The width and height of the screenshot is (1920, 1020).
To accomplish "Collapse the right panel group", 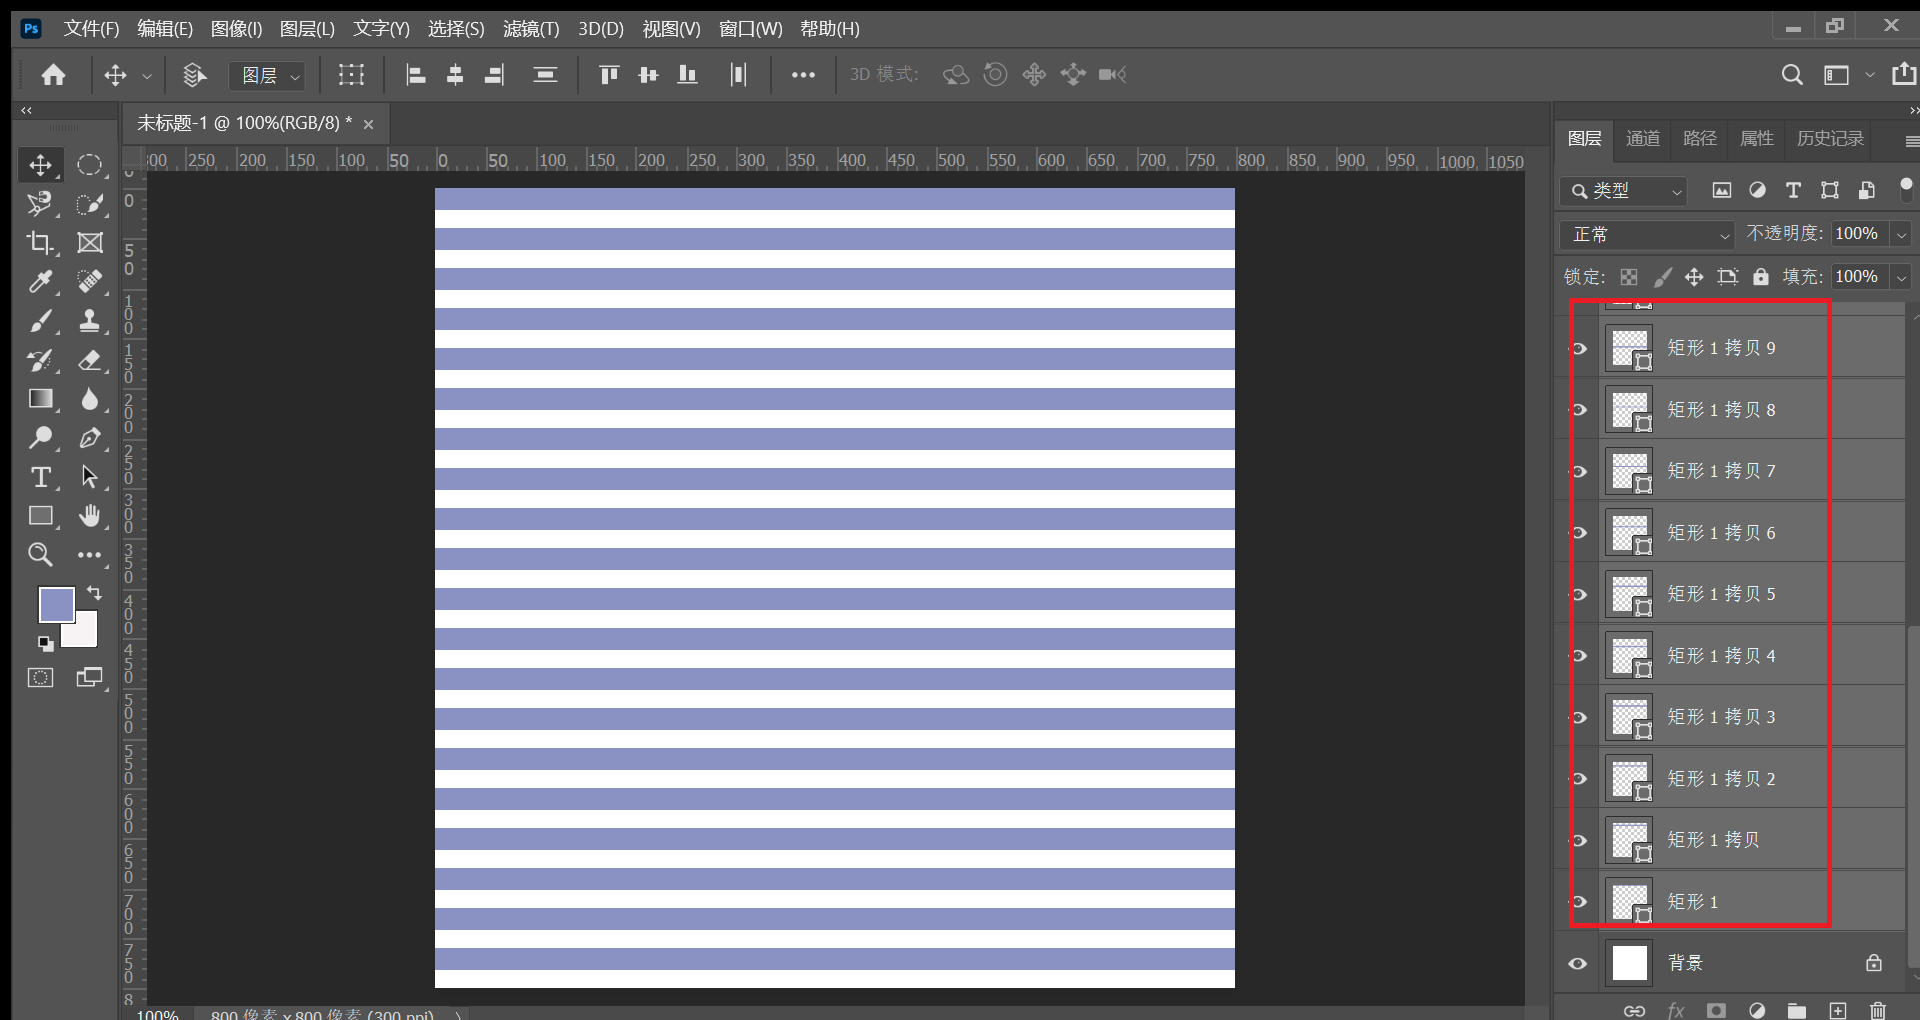I will [x=1913, y=110].
